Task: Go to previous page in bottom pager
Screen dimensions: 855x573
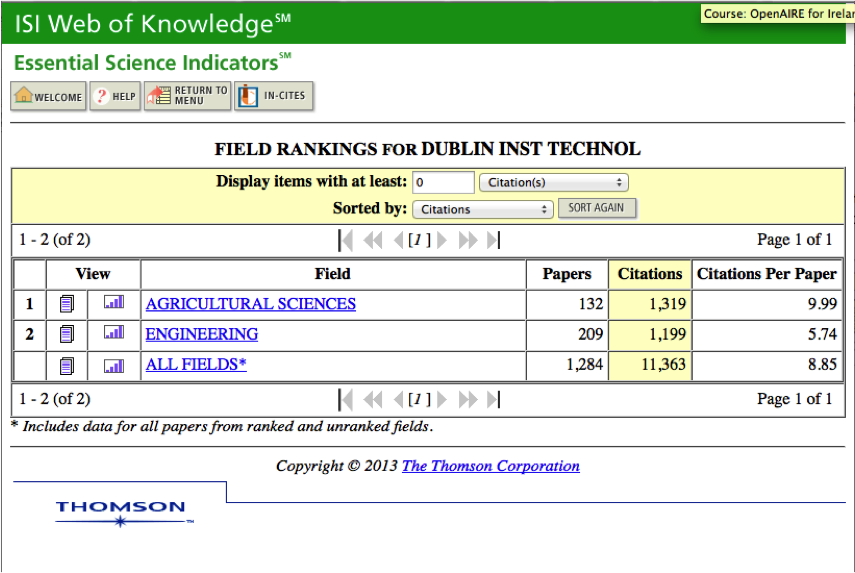Action: click(398, 399)
